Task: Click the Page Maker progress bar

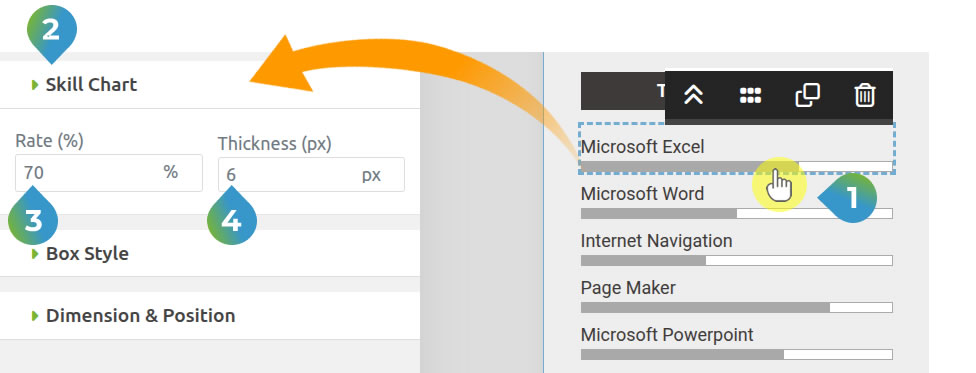Action: (736, 308)
